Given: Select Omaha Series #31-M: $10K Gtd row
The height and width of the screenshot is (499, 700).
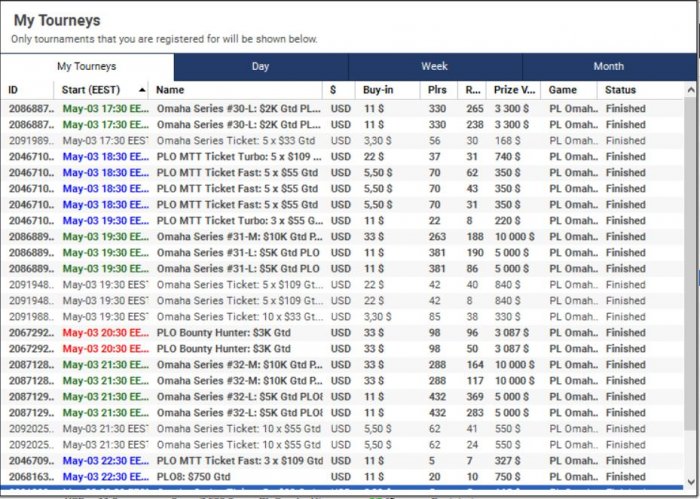Looking at the screenshot, I should point(342,237).
